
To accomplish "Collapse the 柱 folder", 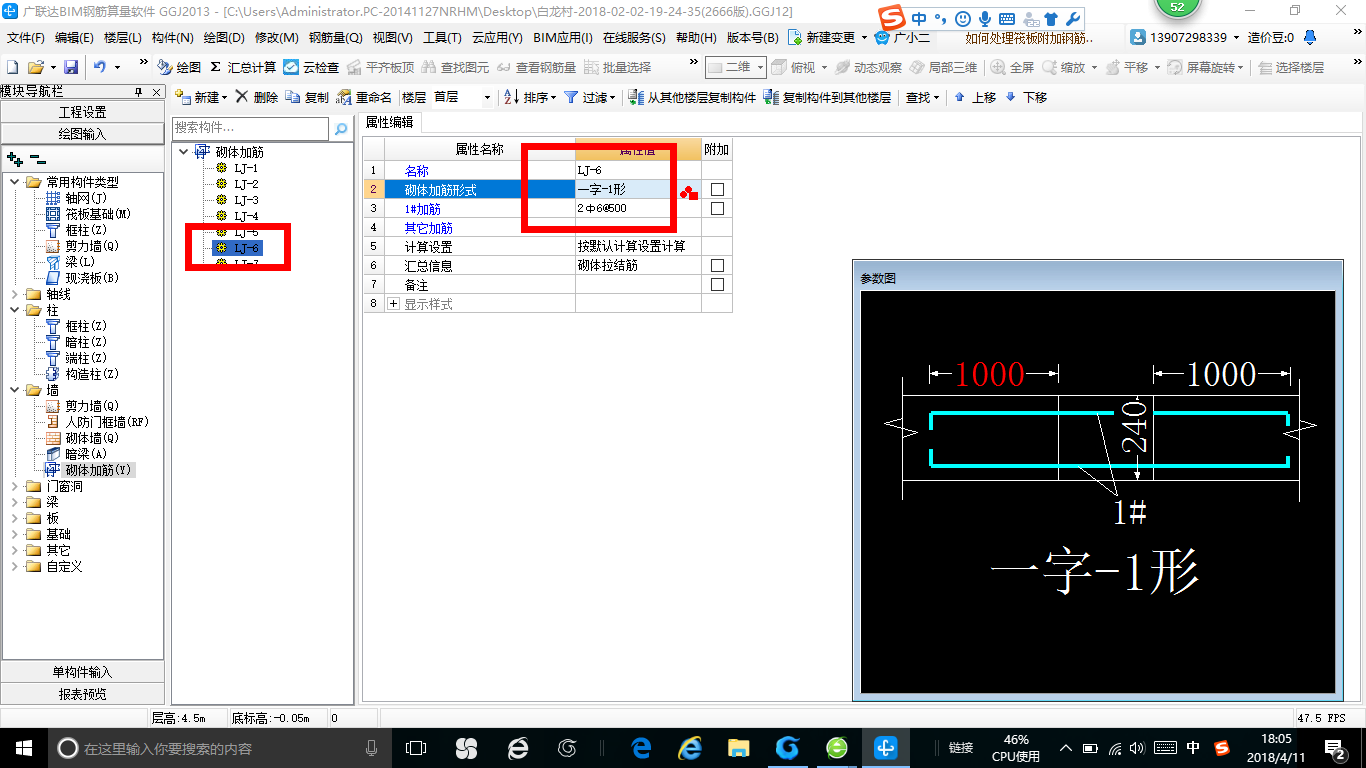I will (x=15, y=310).
